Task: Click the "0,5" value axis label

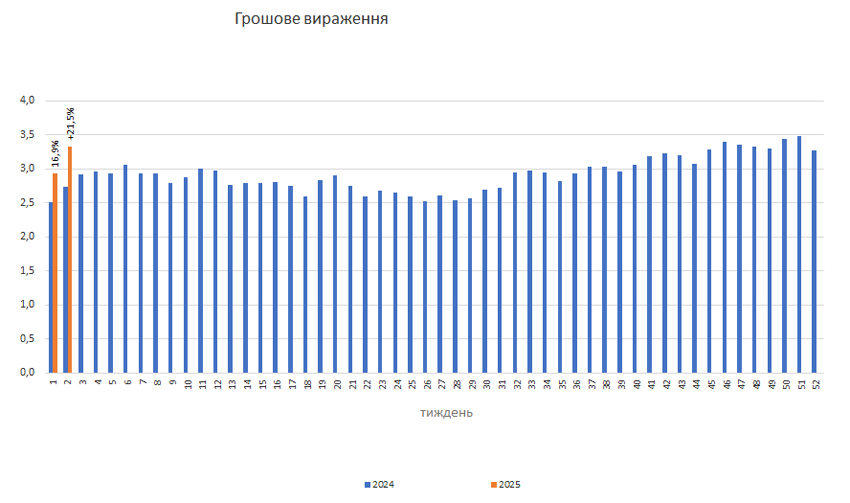Action: (27, 339)
